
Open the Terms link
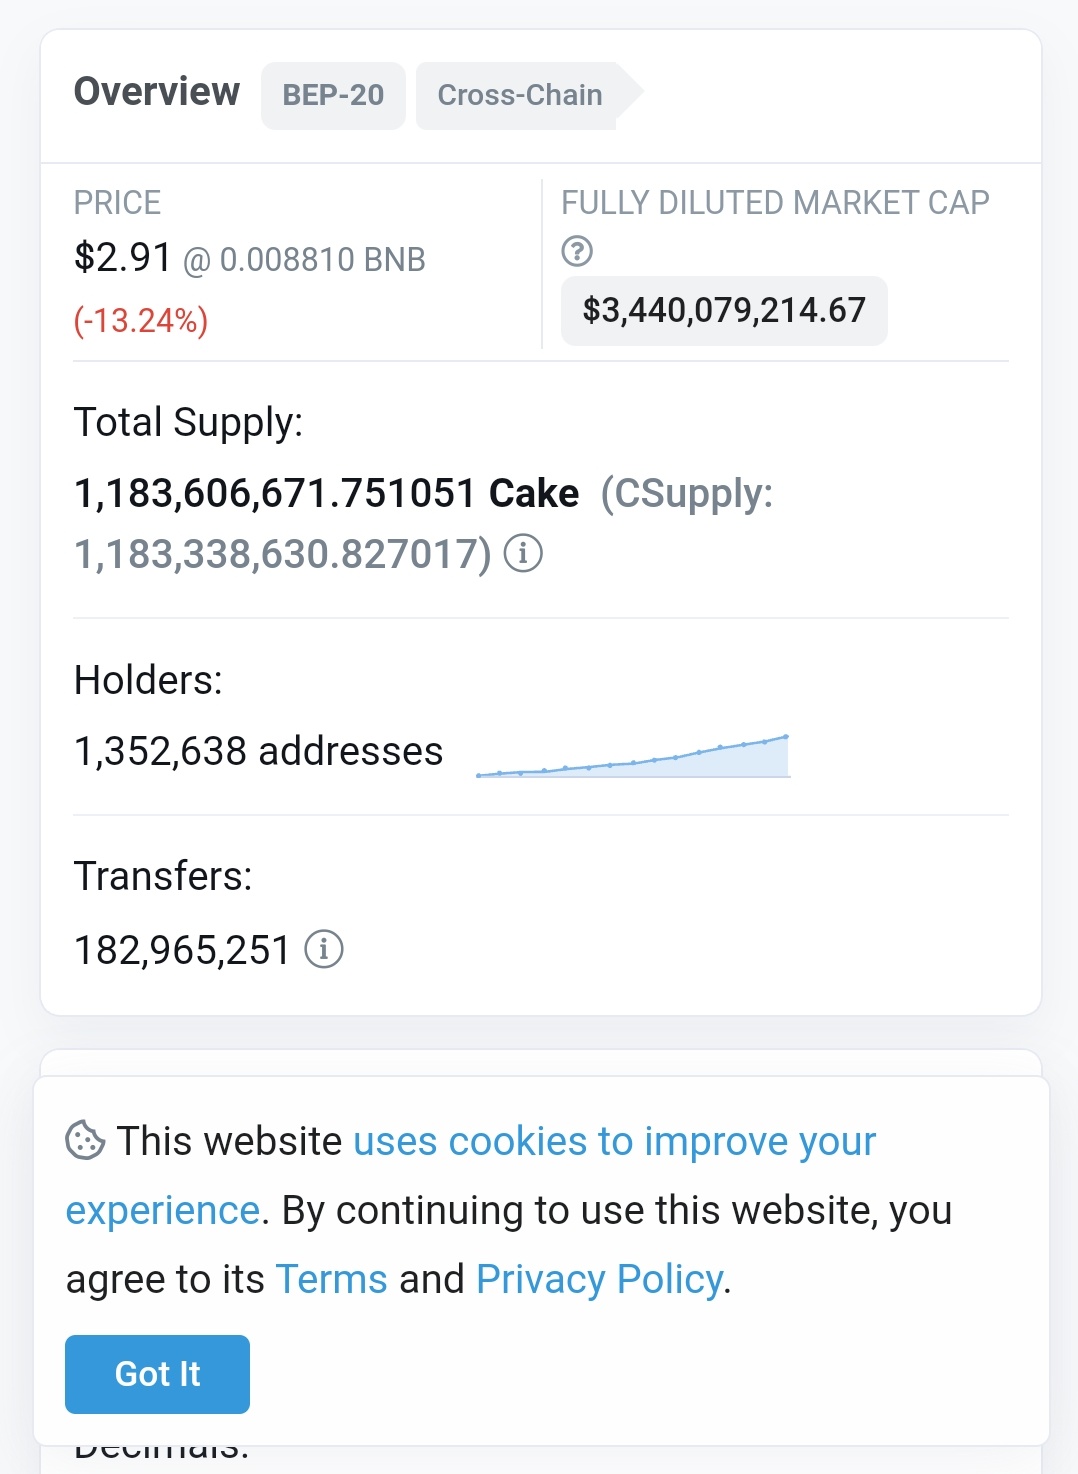[x=331, y=1279]
